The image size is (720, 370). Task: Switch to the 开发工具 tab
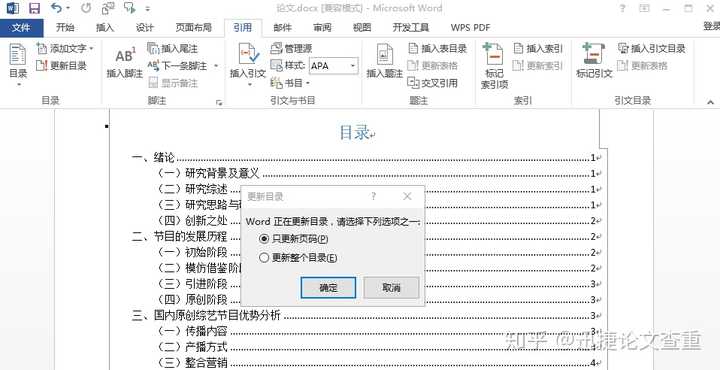click(411, 28)
